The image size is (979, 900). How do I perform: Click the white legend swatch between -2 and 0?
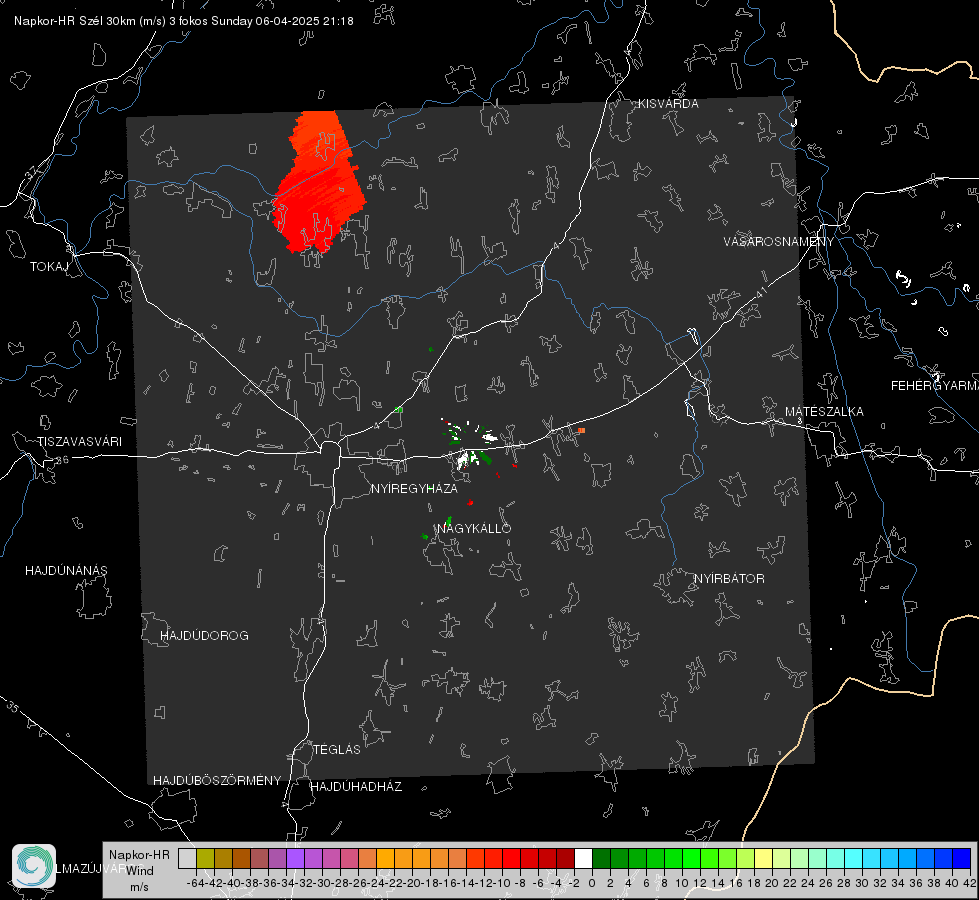(583, 858)
